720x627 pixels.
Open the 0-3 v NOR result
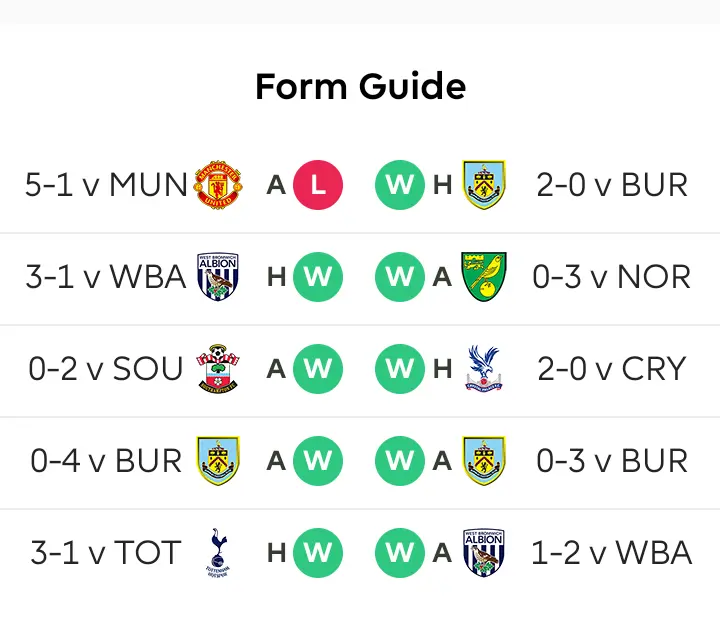611,277
